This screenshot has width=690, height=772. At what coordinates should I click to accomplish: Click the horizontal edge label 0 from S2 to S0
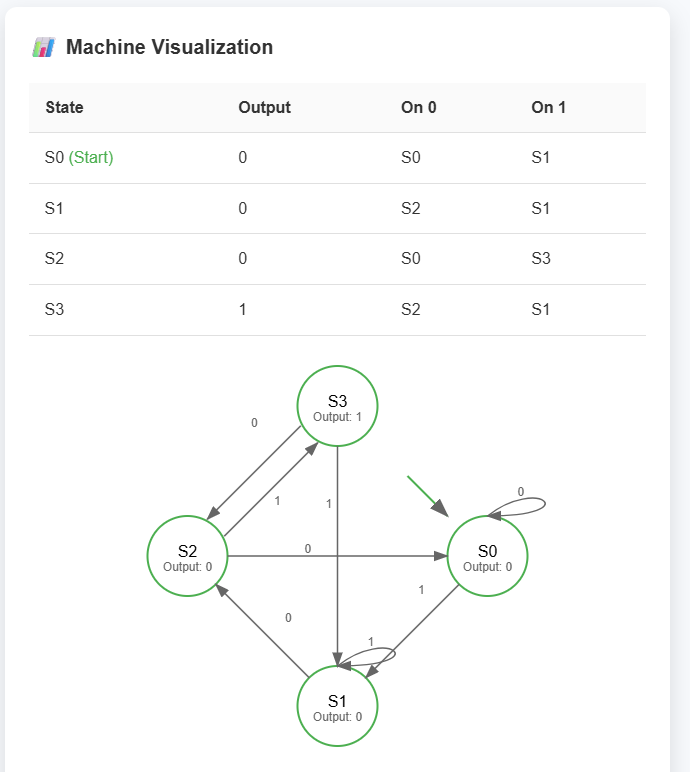(x=308, y=548)
